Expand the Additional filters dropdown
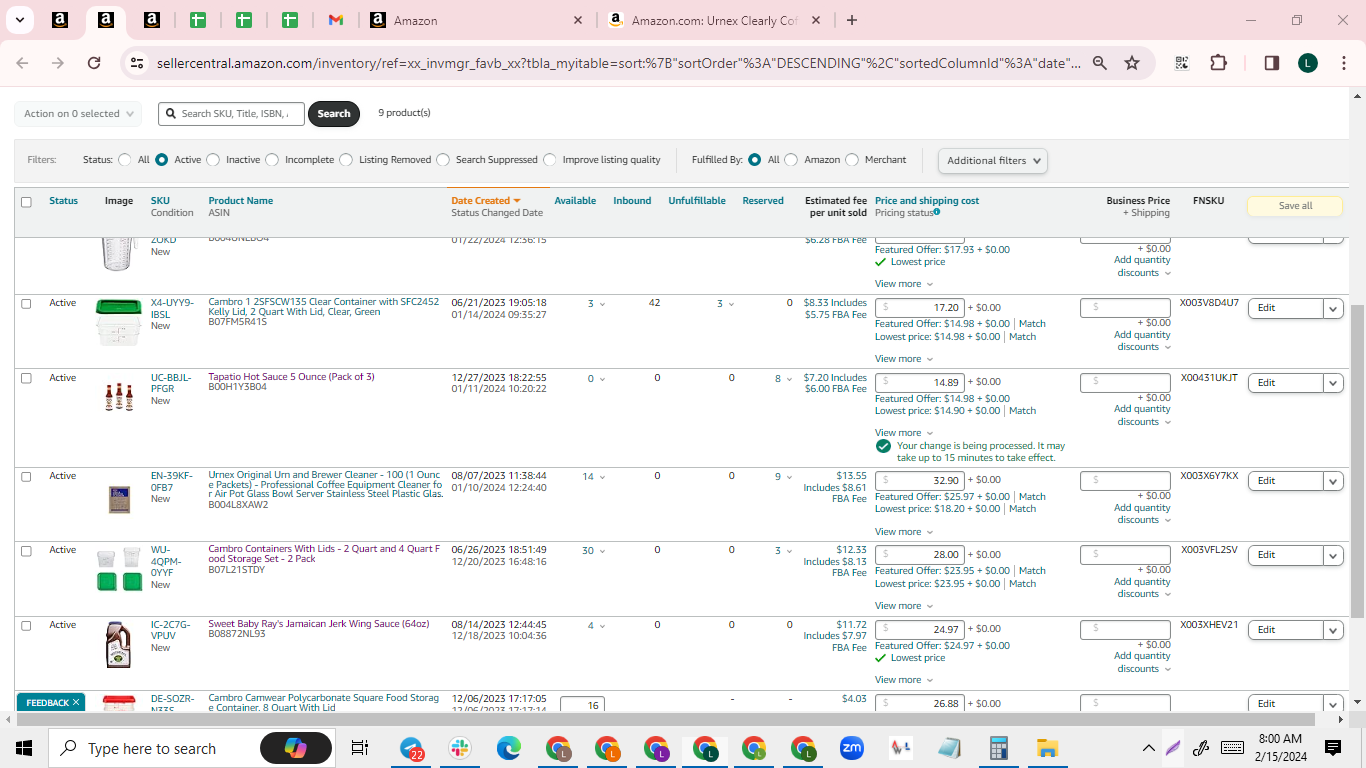Viewport: 1366px width, 768px height. pos(992,160)
